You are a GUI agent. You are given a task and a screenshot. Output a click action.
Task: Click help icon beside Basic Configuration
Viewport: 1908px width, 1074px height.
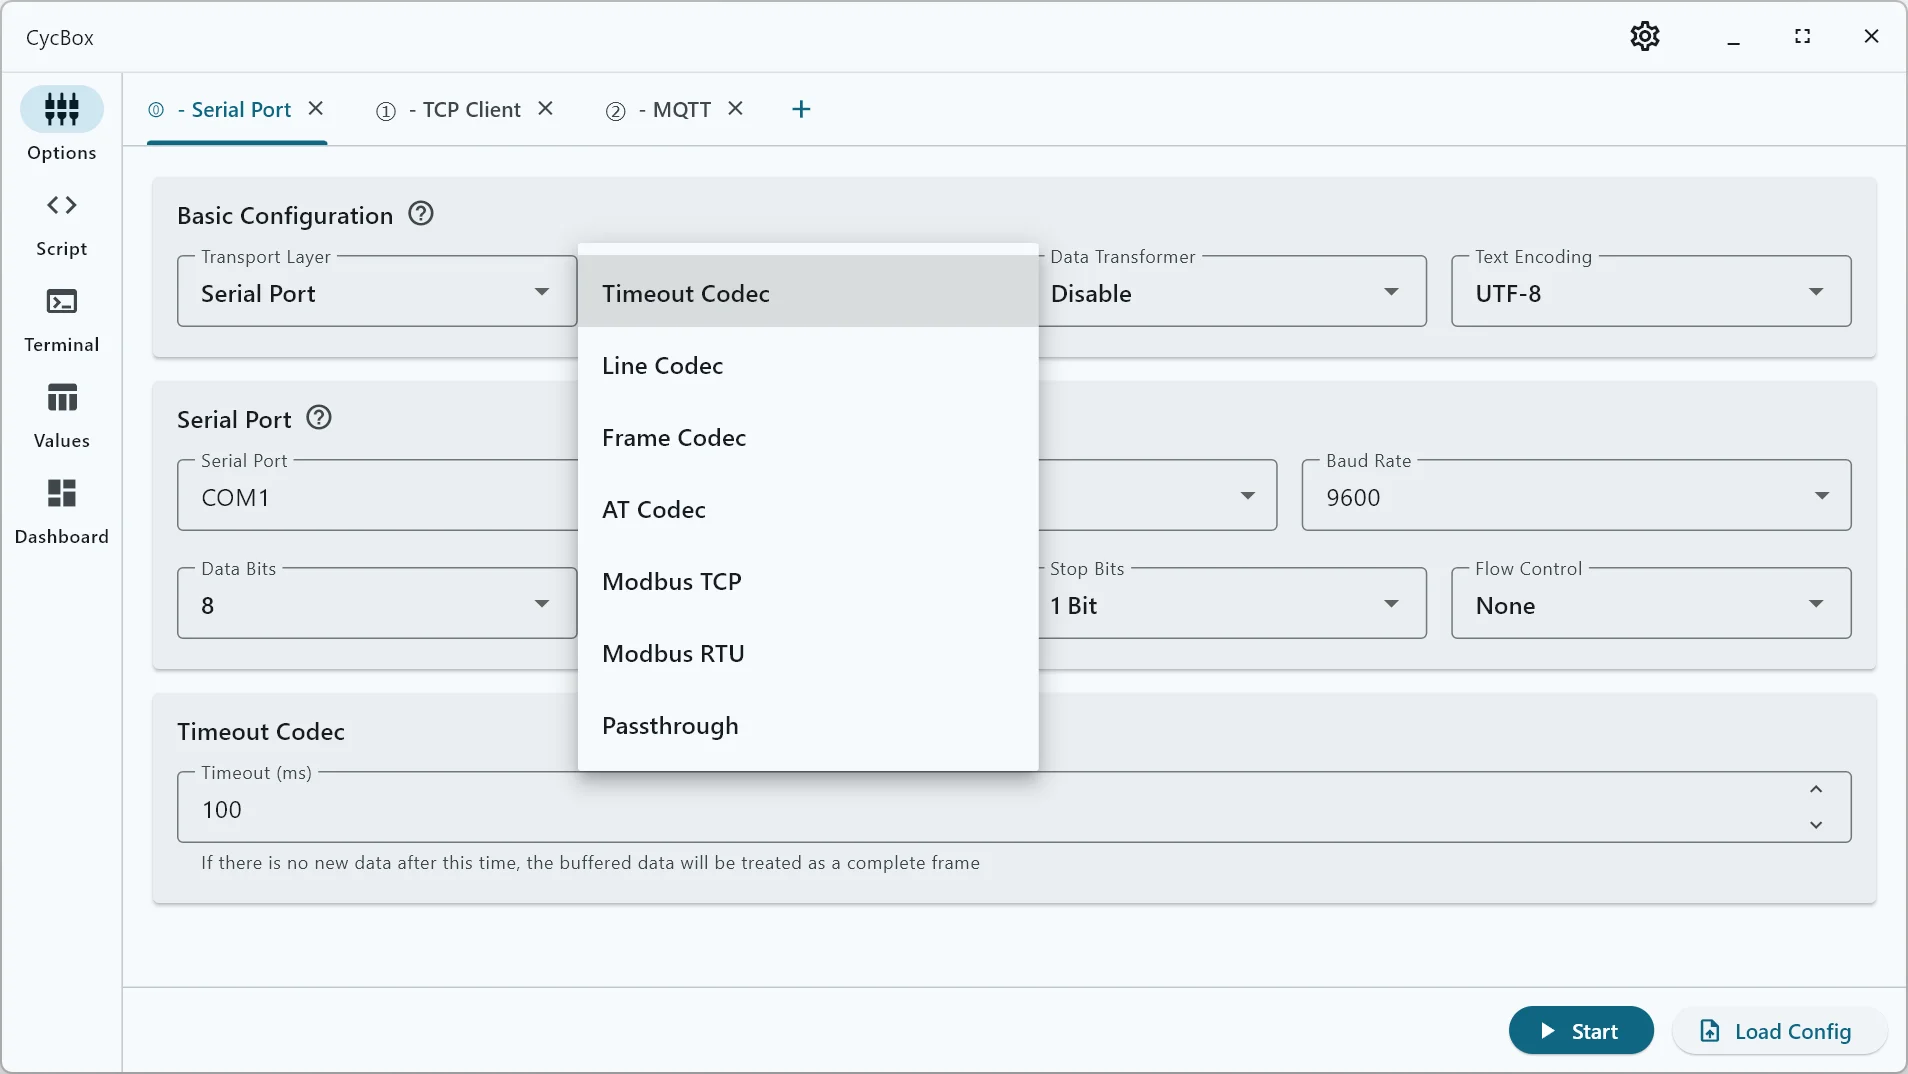click(x=421, y=214)
